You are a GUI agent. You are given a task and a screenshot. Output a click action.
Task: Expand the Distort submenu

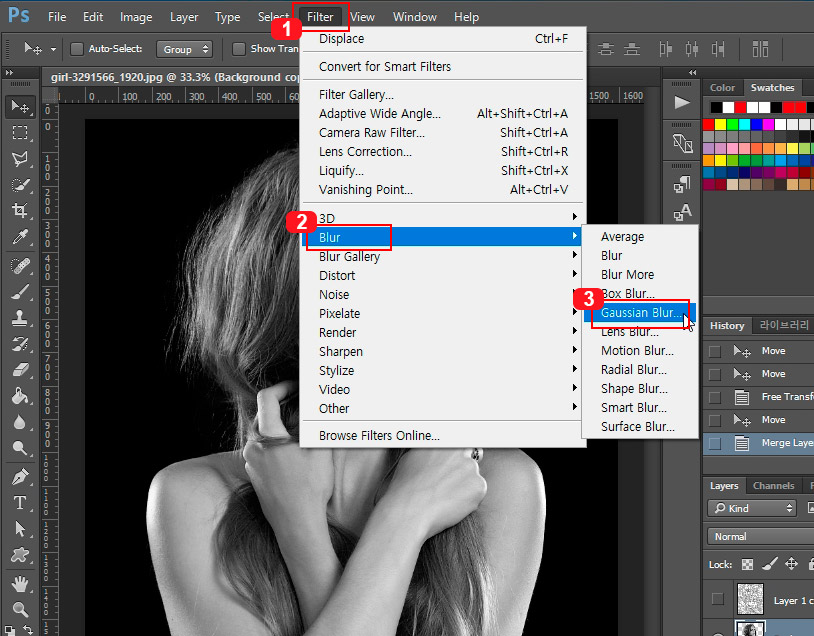pos(443,275)
